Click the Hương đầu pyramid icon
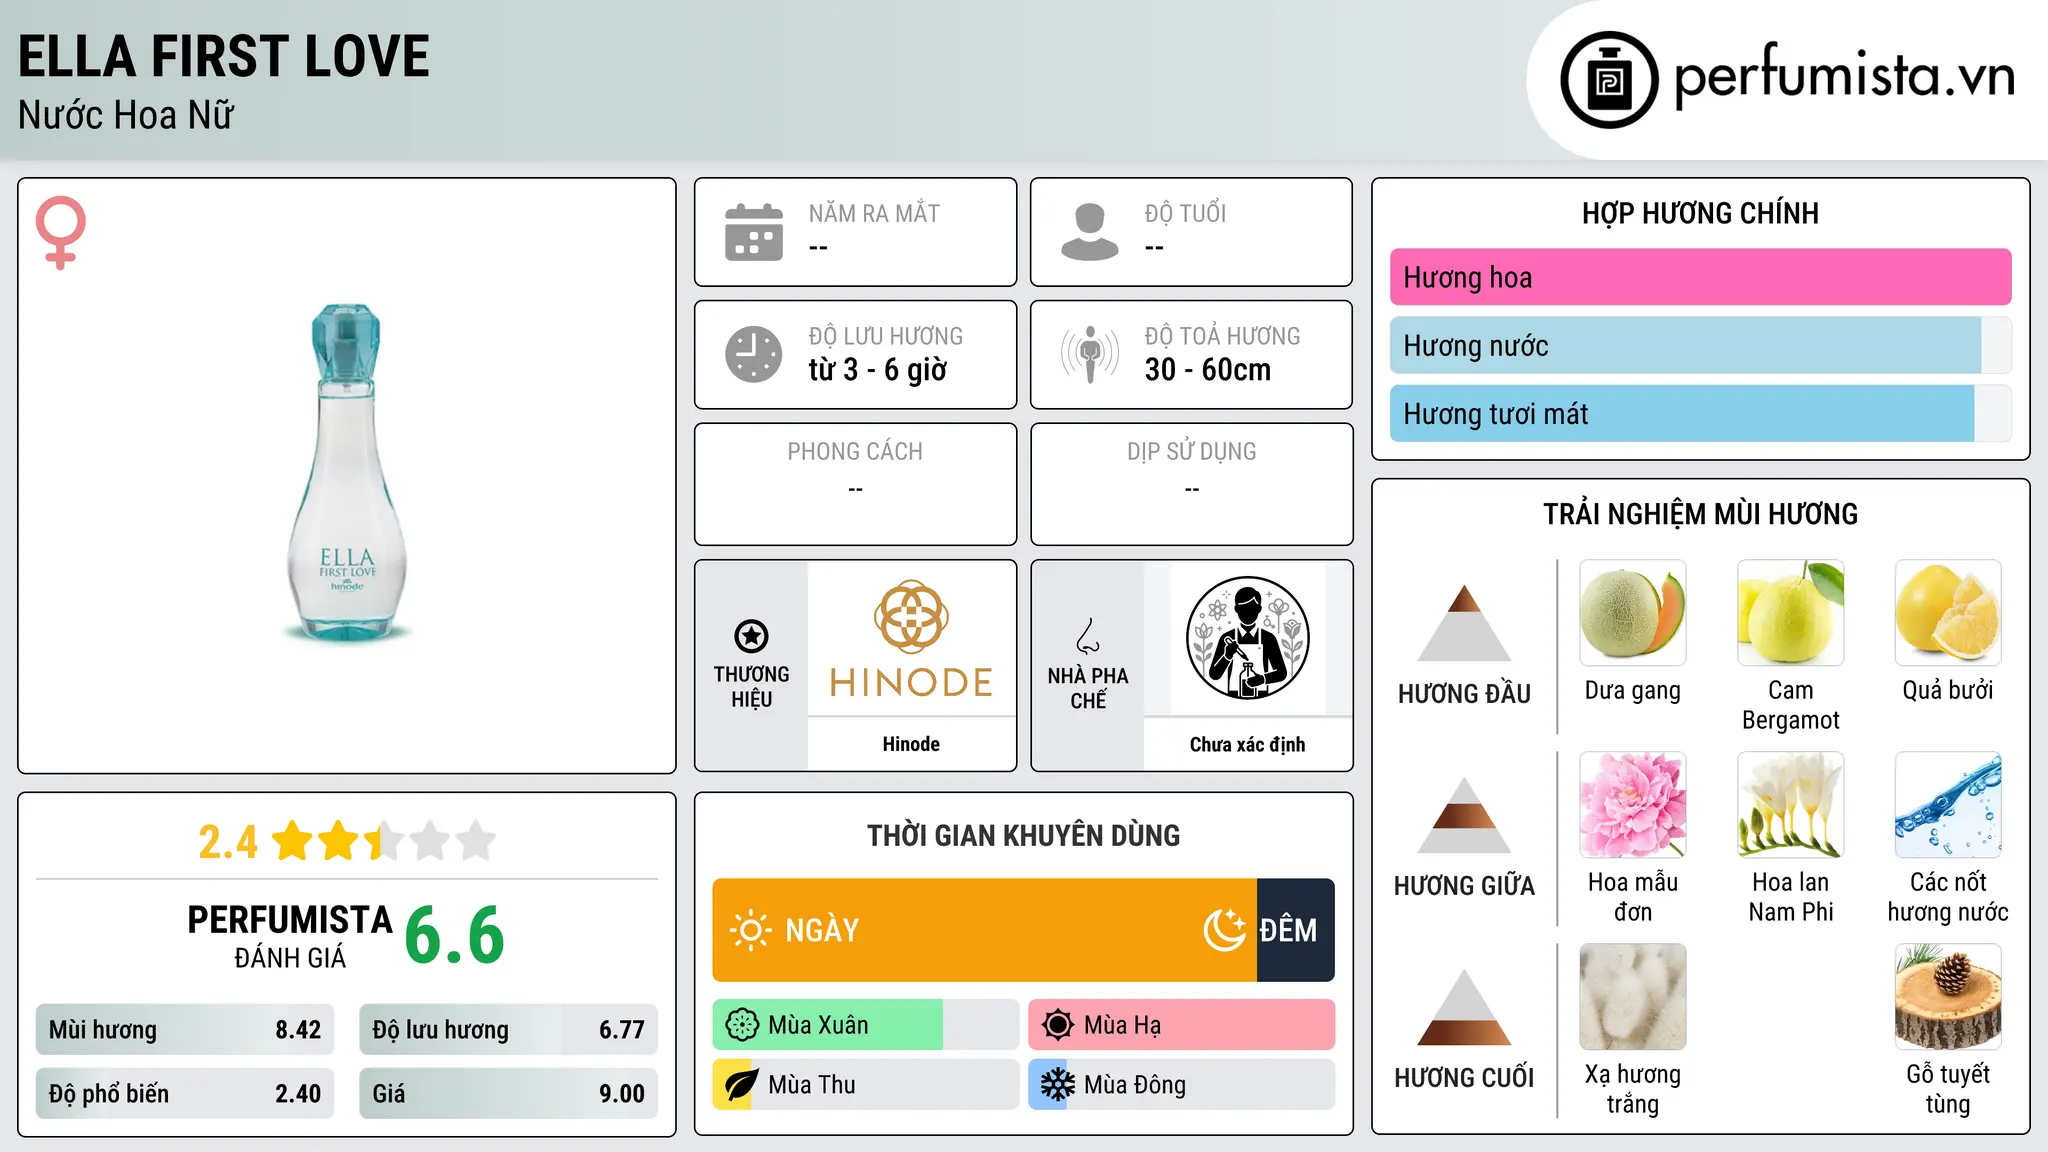The width and height of the screenshot is (2048, 1152). [x=1464, y=623]
